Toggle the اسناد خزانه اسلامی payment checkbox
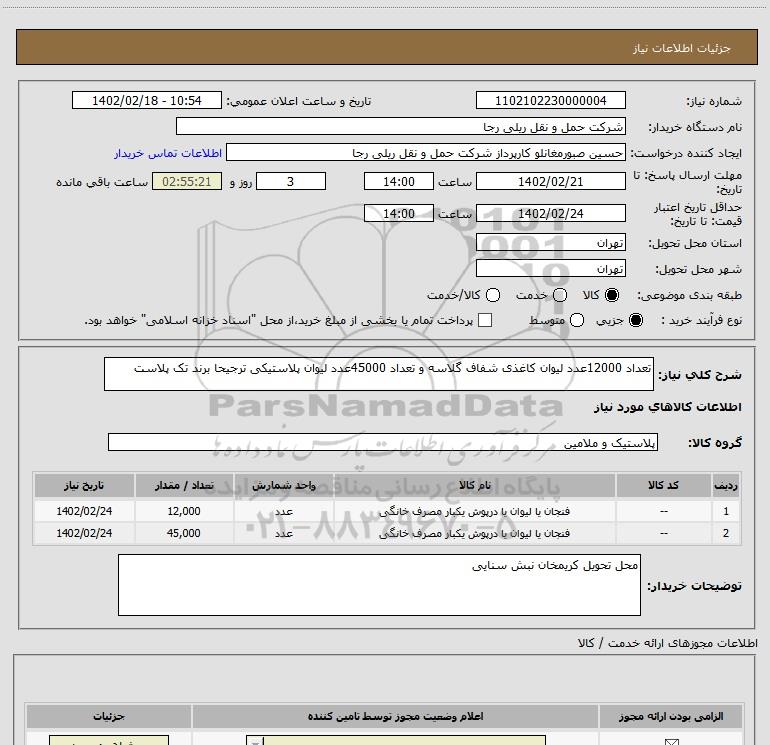 [485, 320]
